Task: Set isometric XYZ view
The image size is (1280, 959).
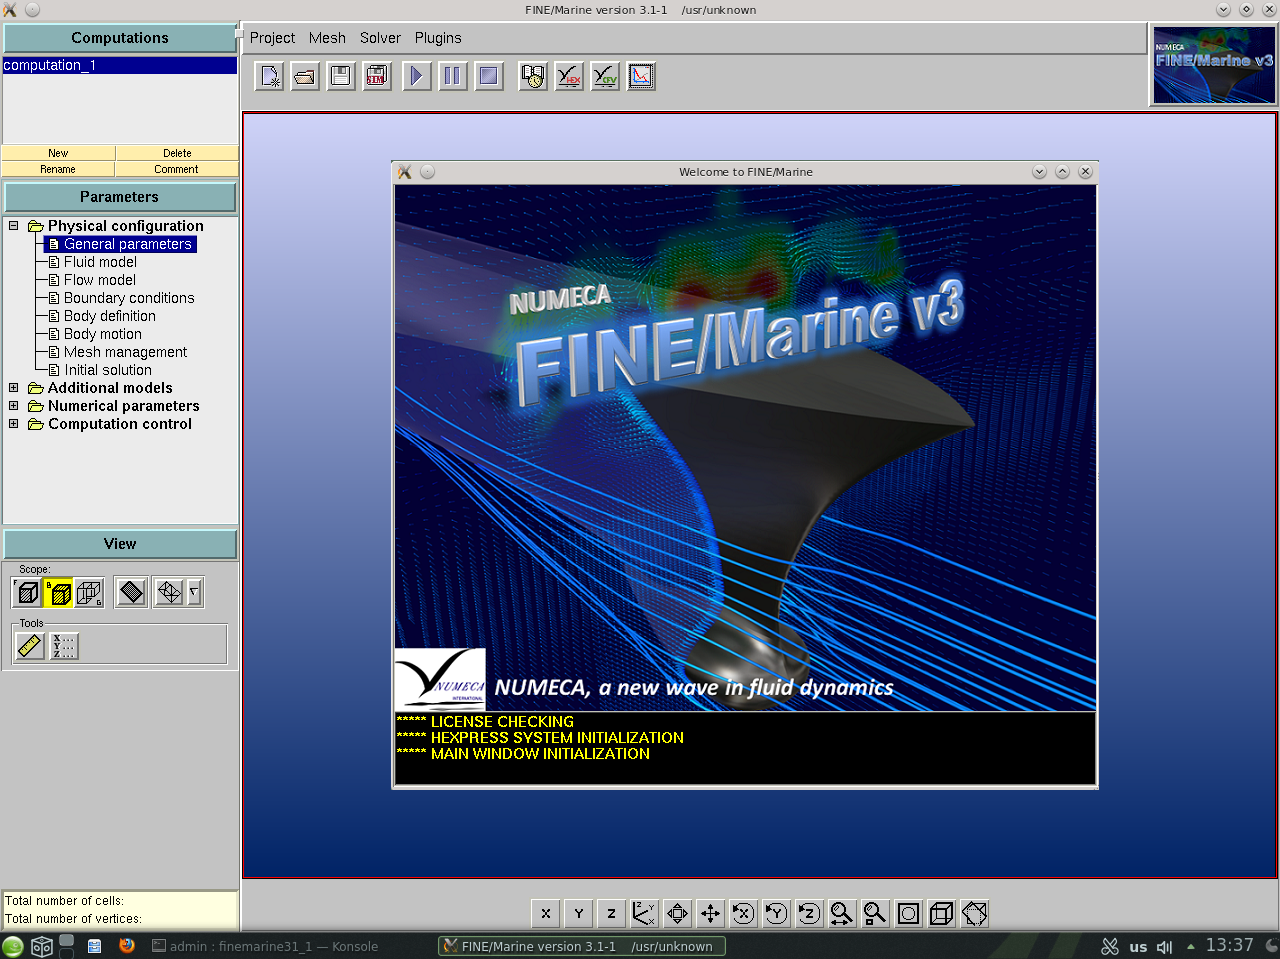Action: coord(644,913)
